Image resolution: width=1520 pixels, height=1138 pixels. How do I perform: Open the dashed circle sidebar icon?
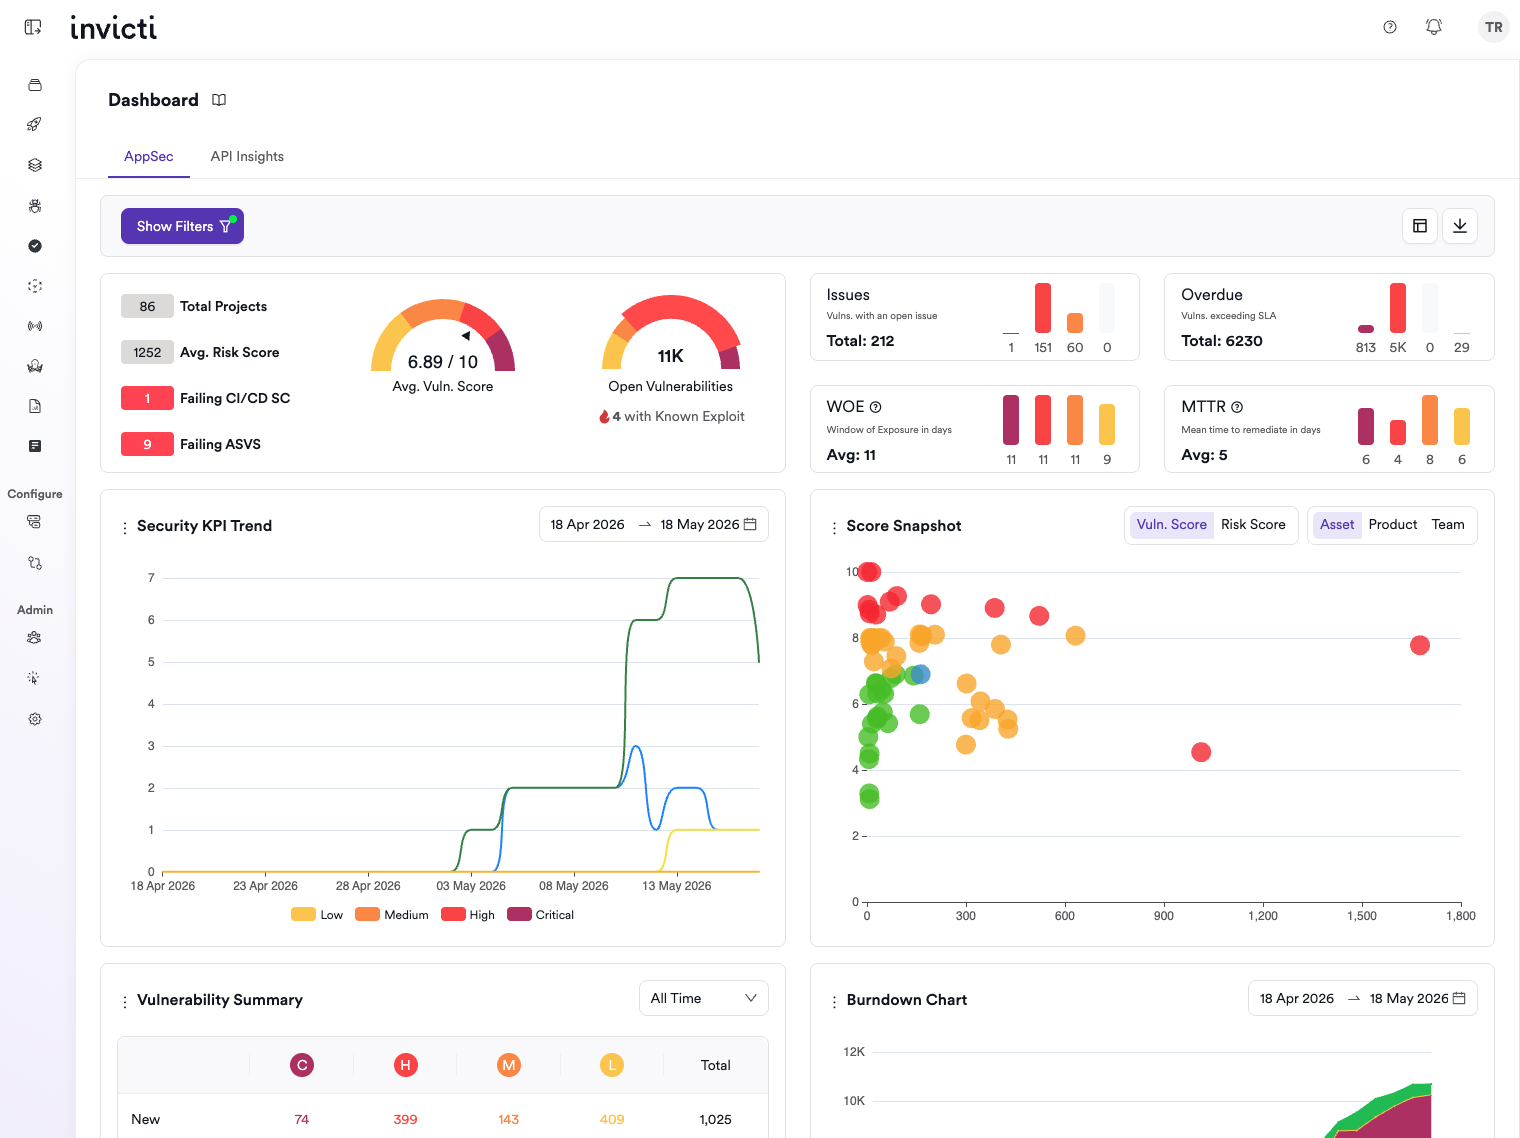click(35, 286)
